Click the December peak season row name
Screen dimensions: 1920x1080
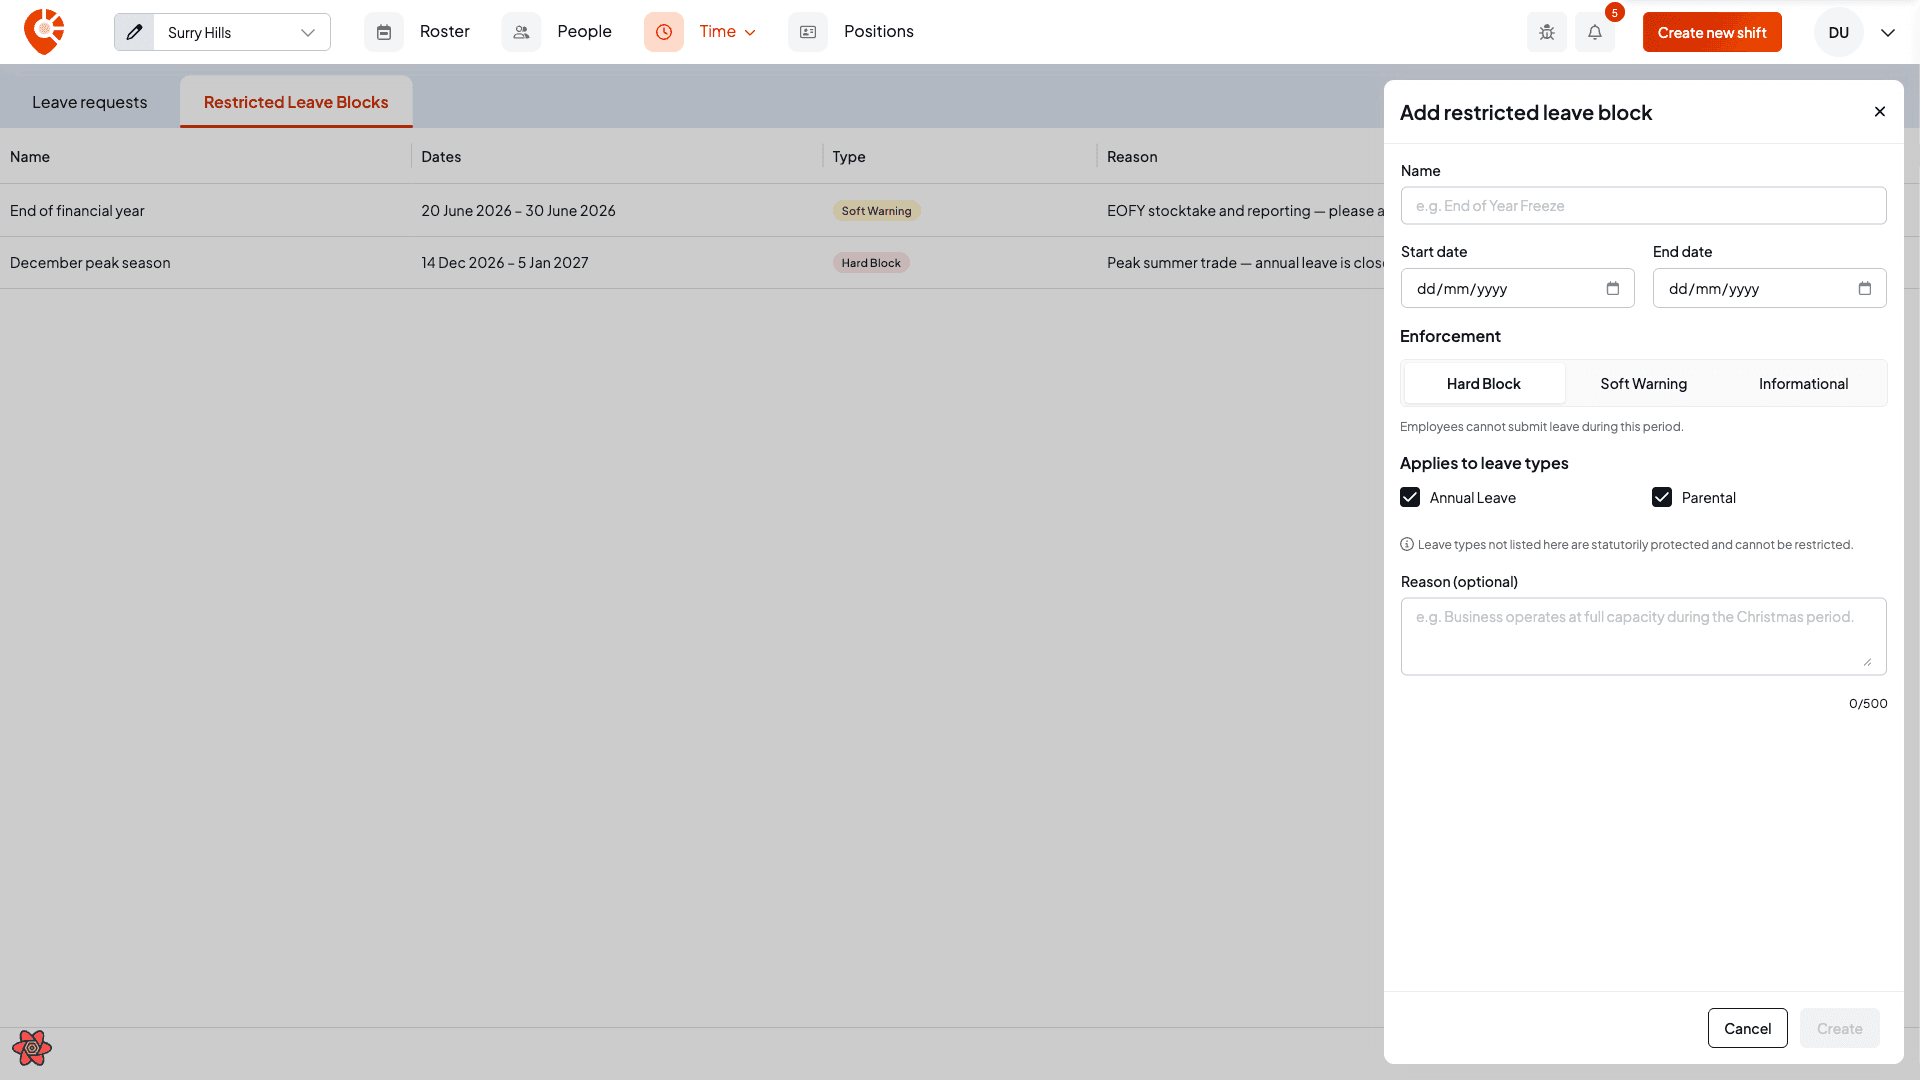90,262
